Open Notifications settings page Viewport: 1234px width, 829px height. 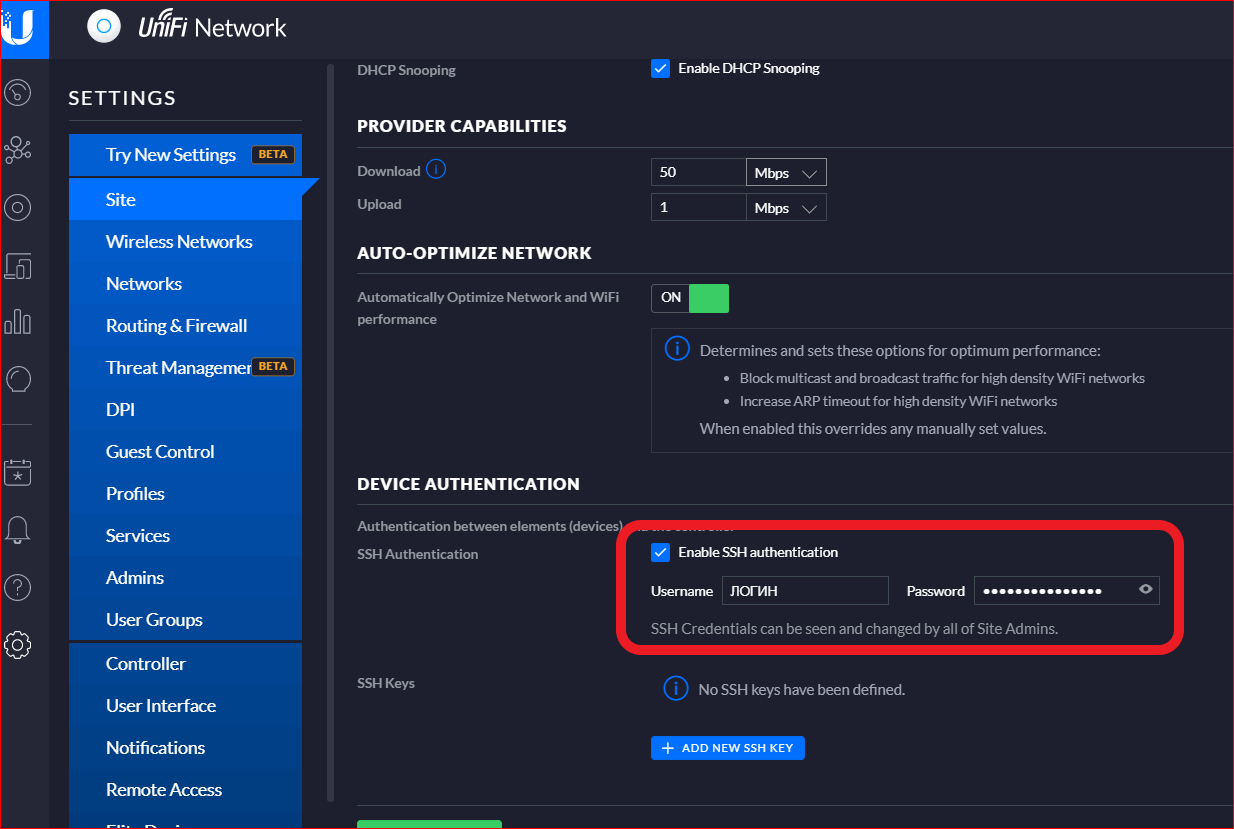coord(185,747)
